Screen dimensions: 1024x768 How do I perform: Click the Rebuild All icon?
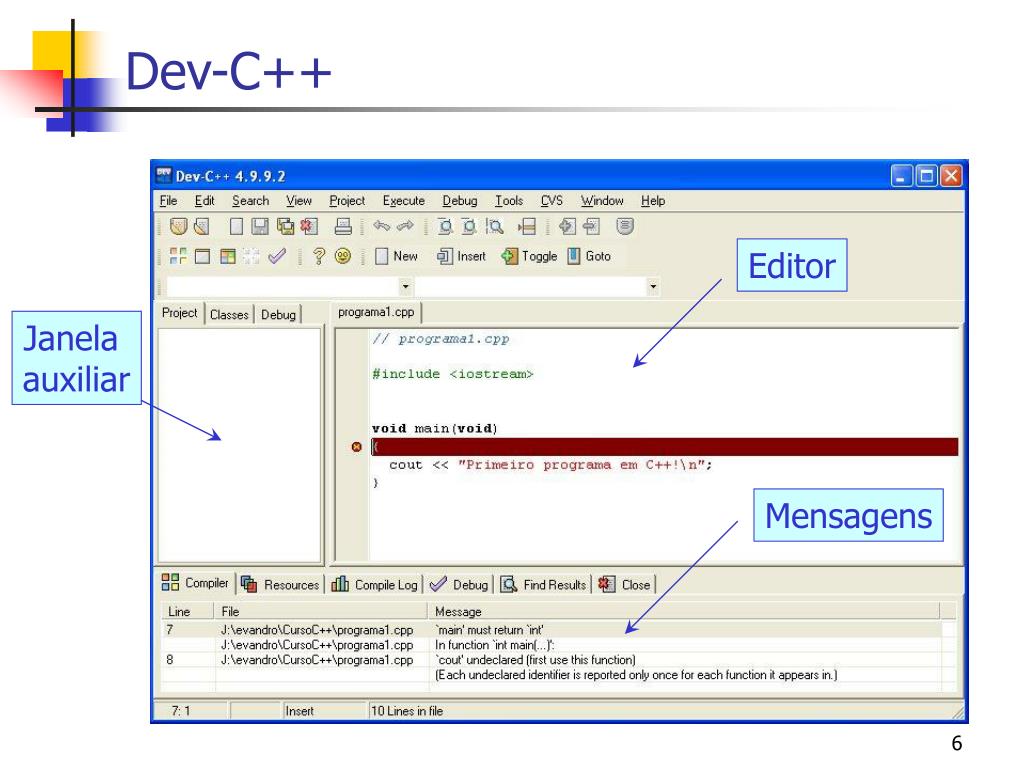tap(251, 256)
